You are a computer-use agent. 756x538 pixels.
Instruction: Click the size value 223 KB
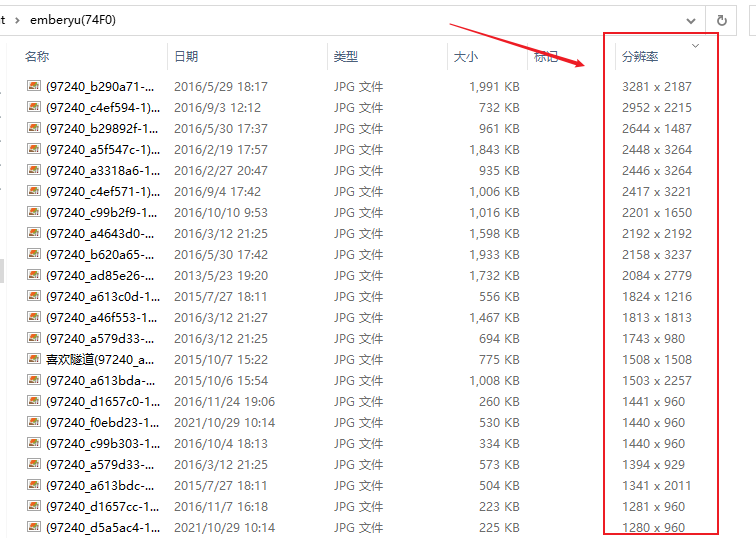(x=500, y=507)
